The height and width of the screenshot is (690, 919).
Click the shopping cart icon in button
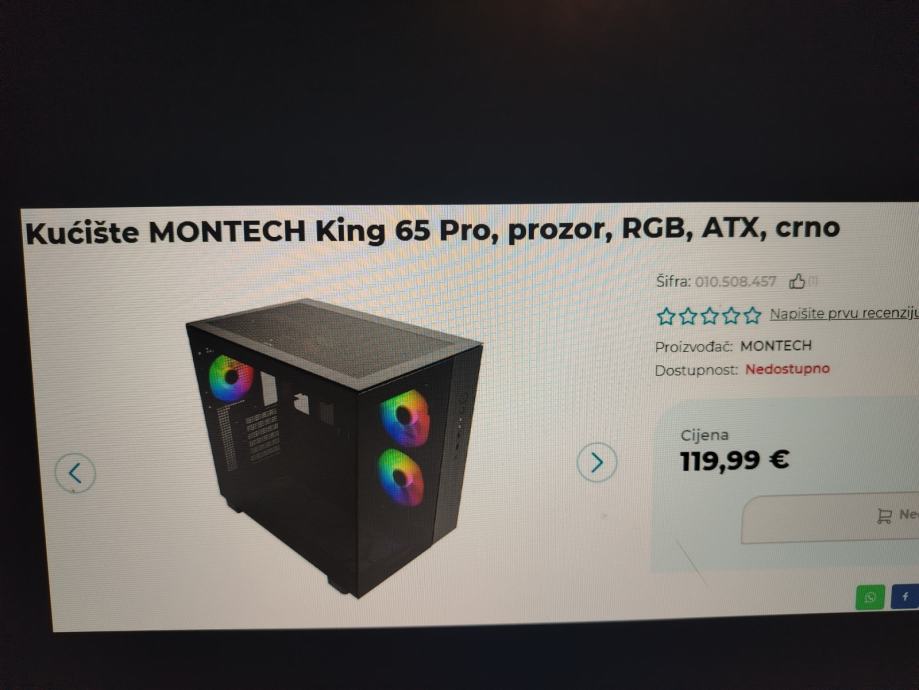click(x=884, y=516)
